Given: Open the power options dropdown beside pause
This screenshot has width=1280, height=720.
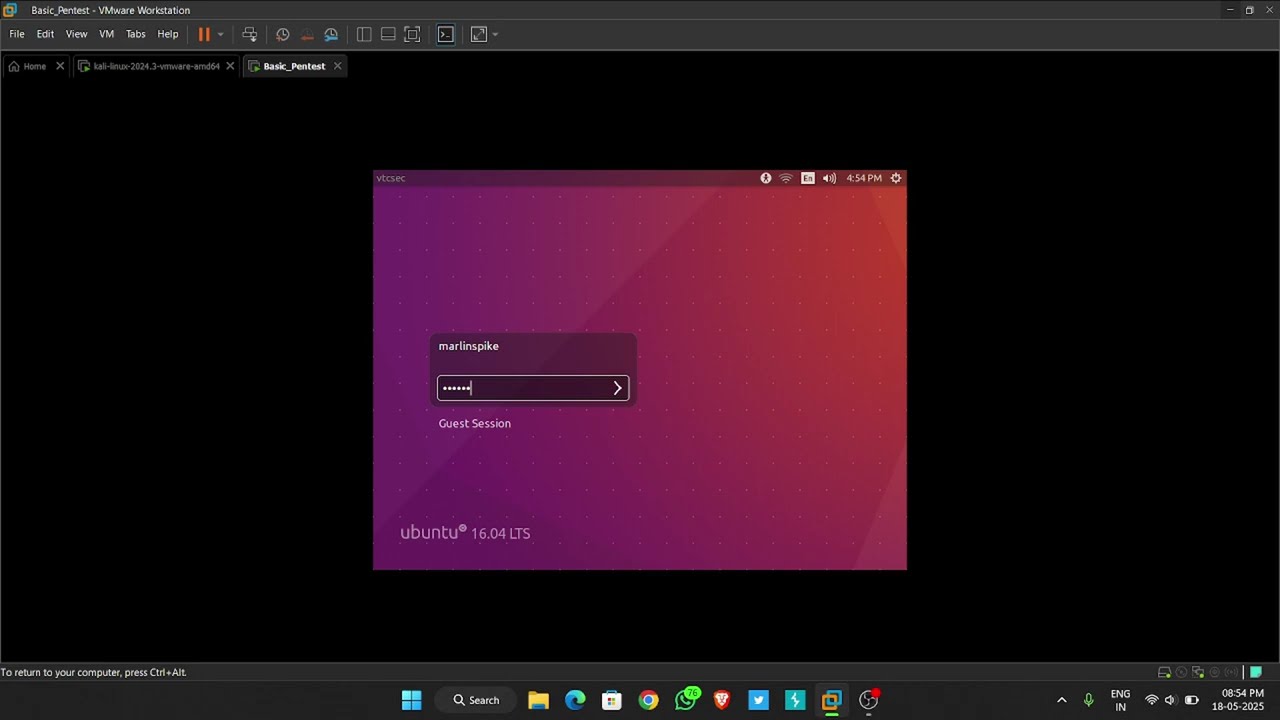Looking at the screenshot, I should (x=221, y=34).
